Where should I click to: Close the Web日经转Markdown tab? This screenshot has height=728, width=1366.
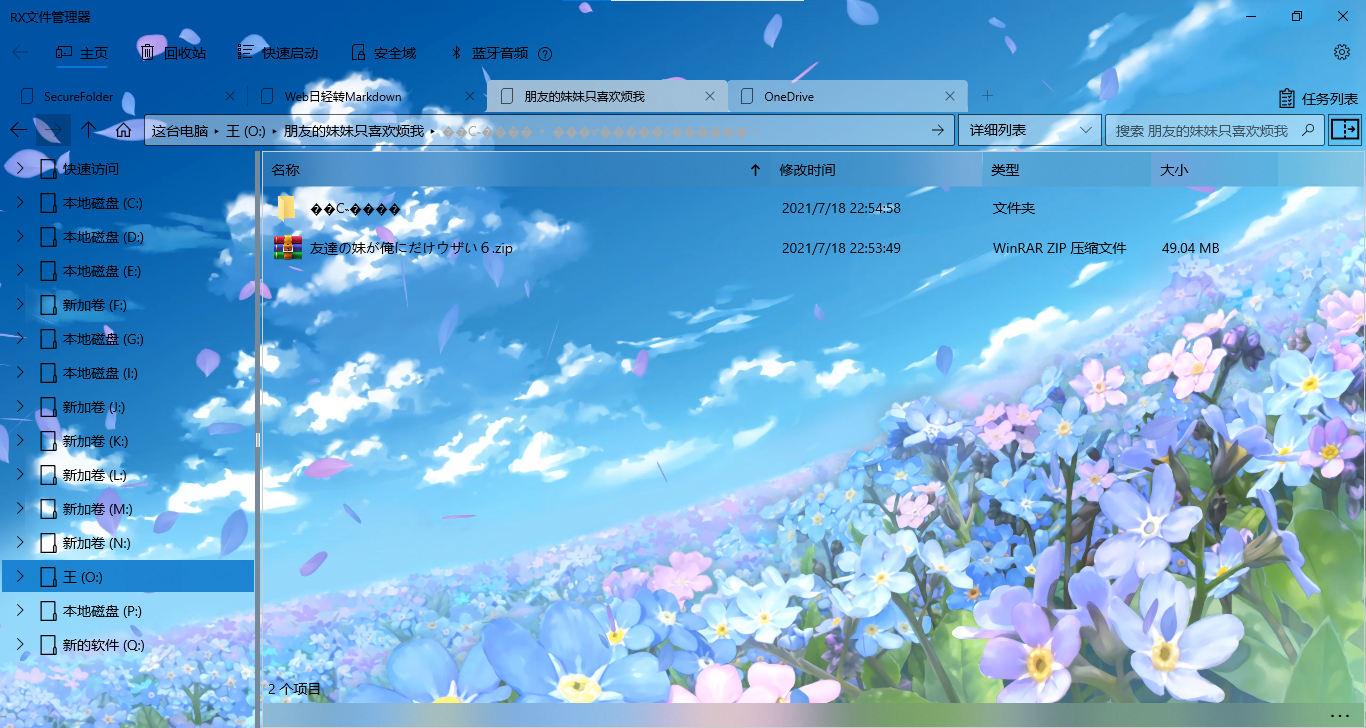[471, 97]
